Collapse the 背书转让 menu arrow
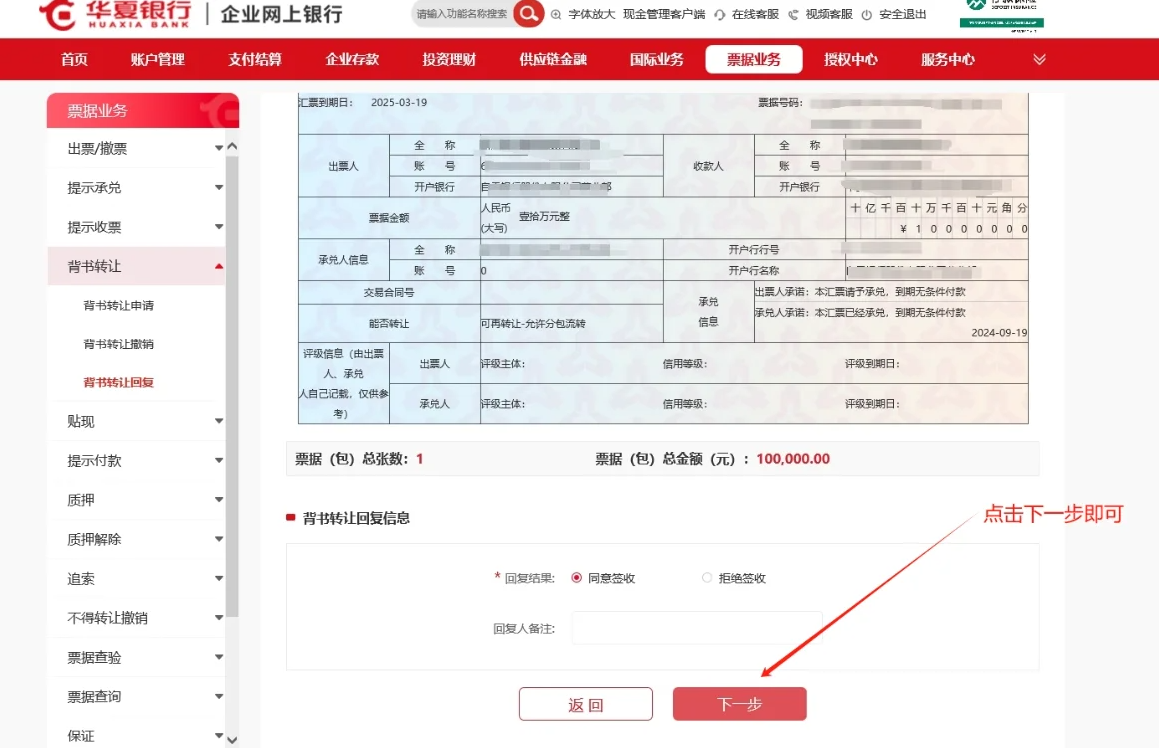Image resolution: width=1159 pixels, height=748 pixels. coord(219,266)
